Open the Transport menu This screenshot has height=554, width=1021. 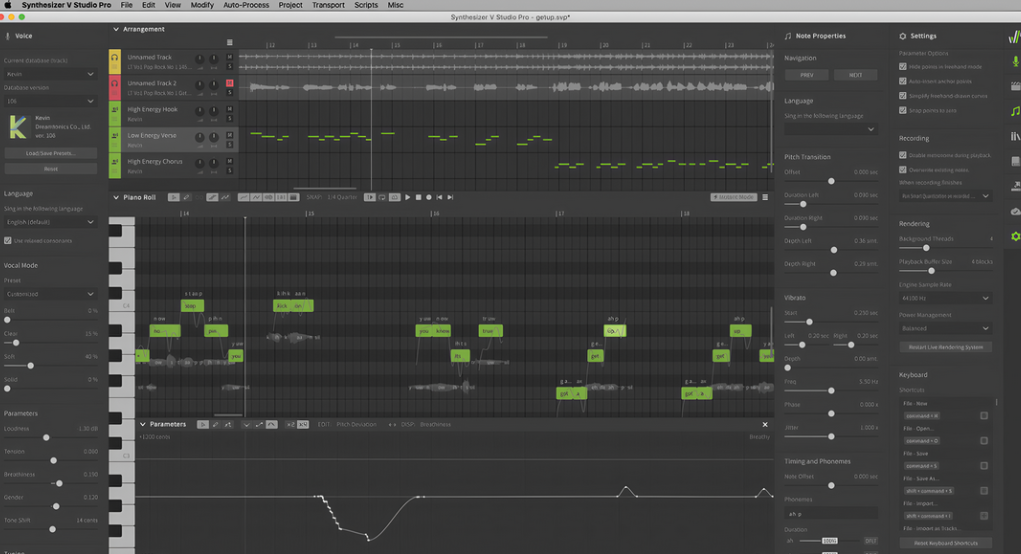coord(328,5)
